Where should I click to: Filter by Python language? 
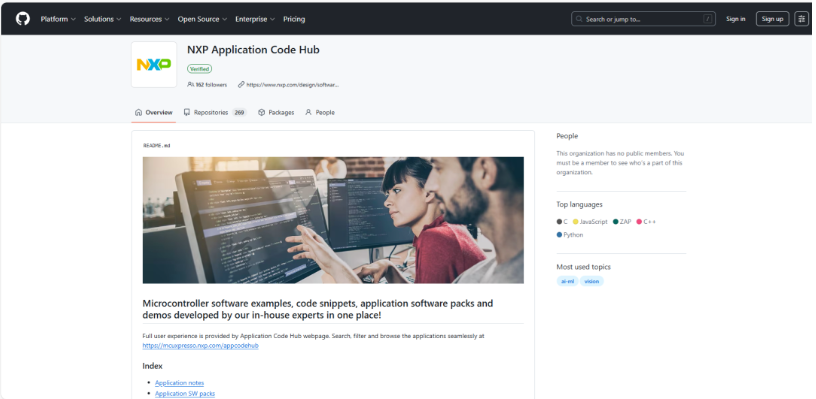573,235
